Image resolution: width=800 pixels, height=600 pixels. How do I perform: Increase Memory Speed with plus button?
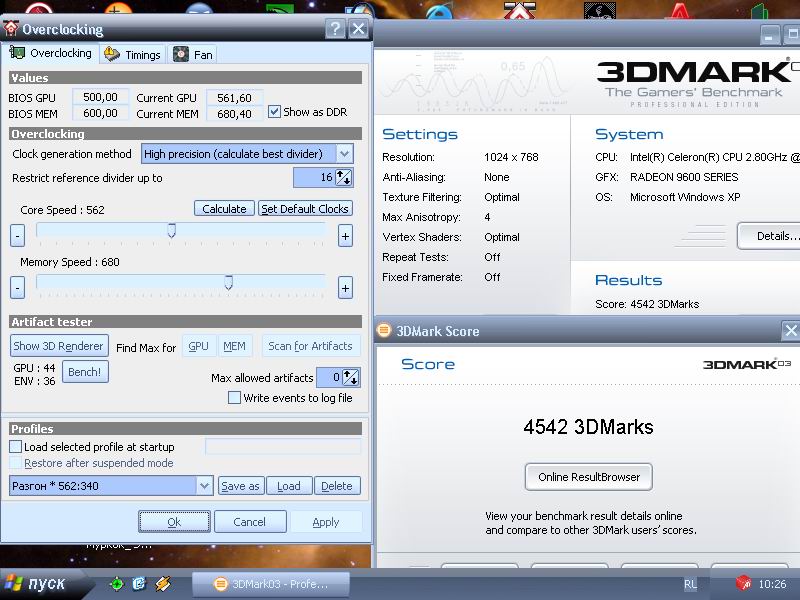click(x=345, y=288)
